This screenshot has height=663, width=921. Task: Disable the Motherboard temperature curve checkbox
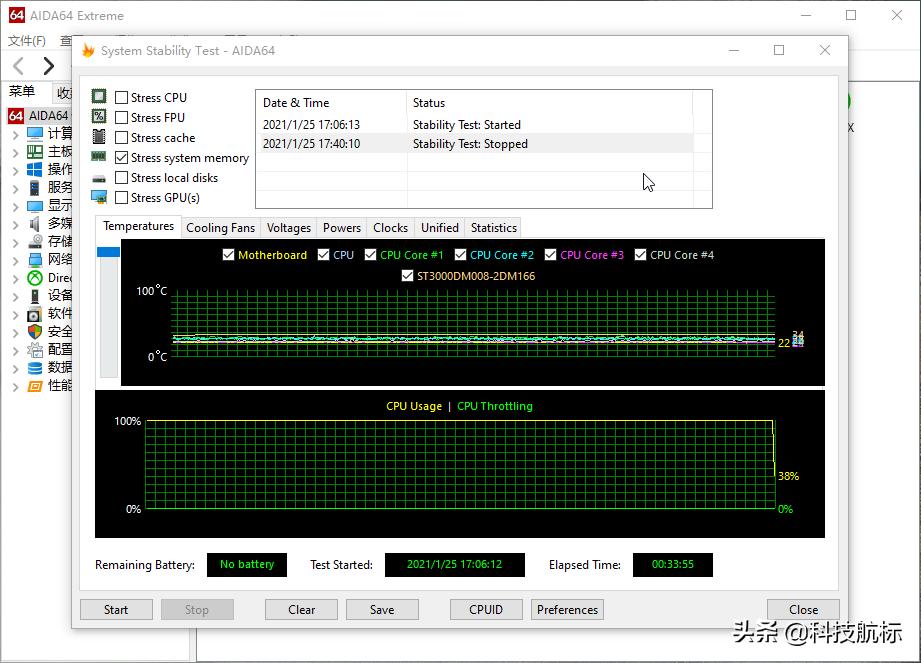[x=229, y=255]
